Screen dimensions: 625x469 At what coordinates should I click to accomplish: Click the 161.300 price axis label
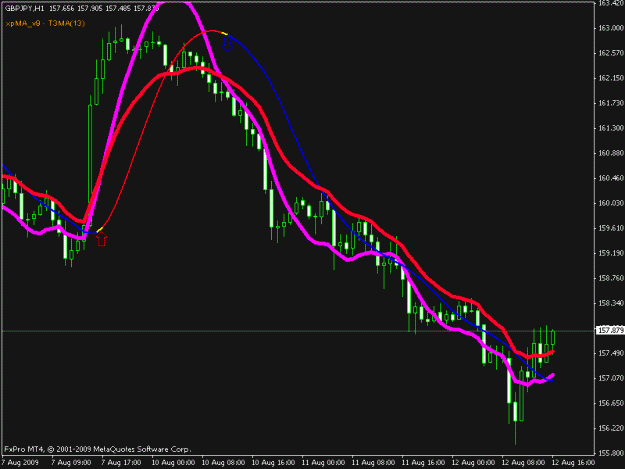611,128
